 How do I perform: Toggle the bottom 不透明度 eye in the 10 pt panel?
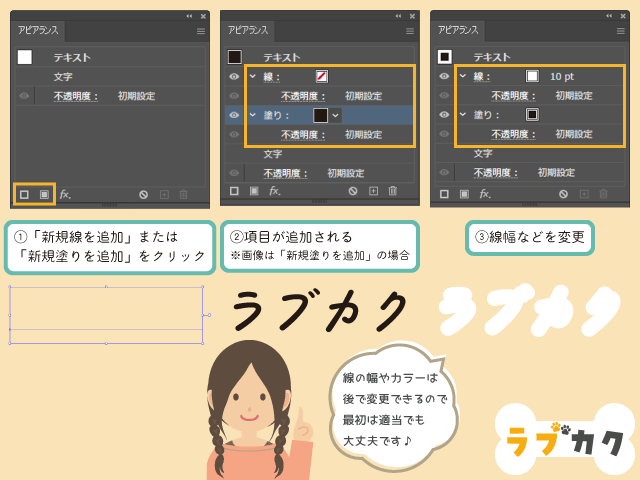pos(444,172)
